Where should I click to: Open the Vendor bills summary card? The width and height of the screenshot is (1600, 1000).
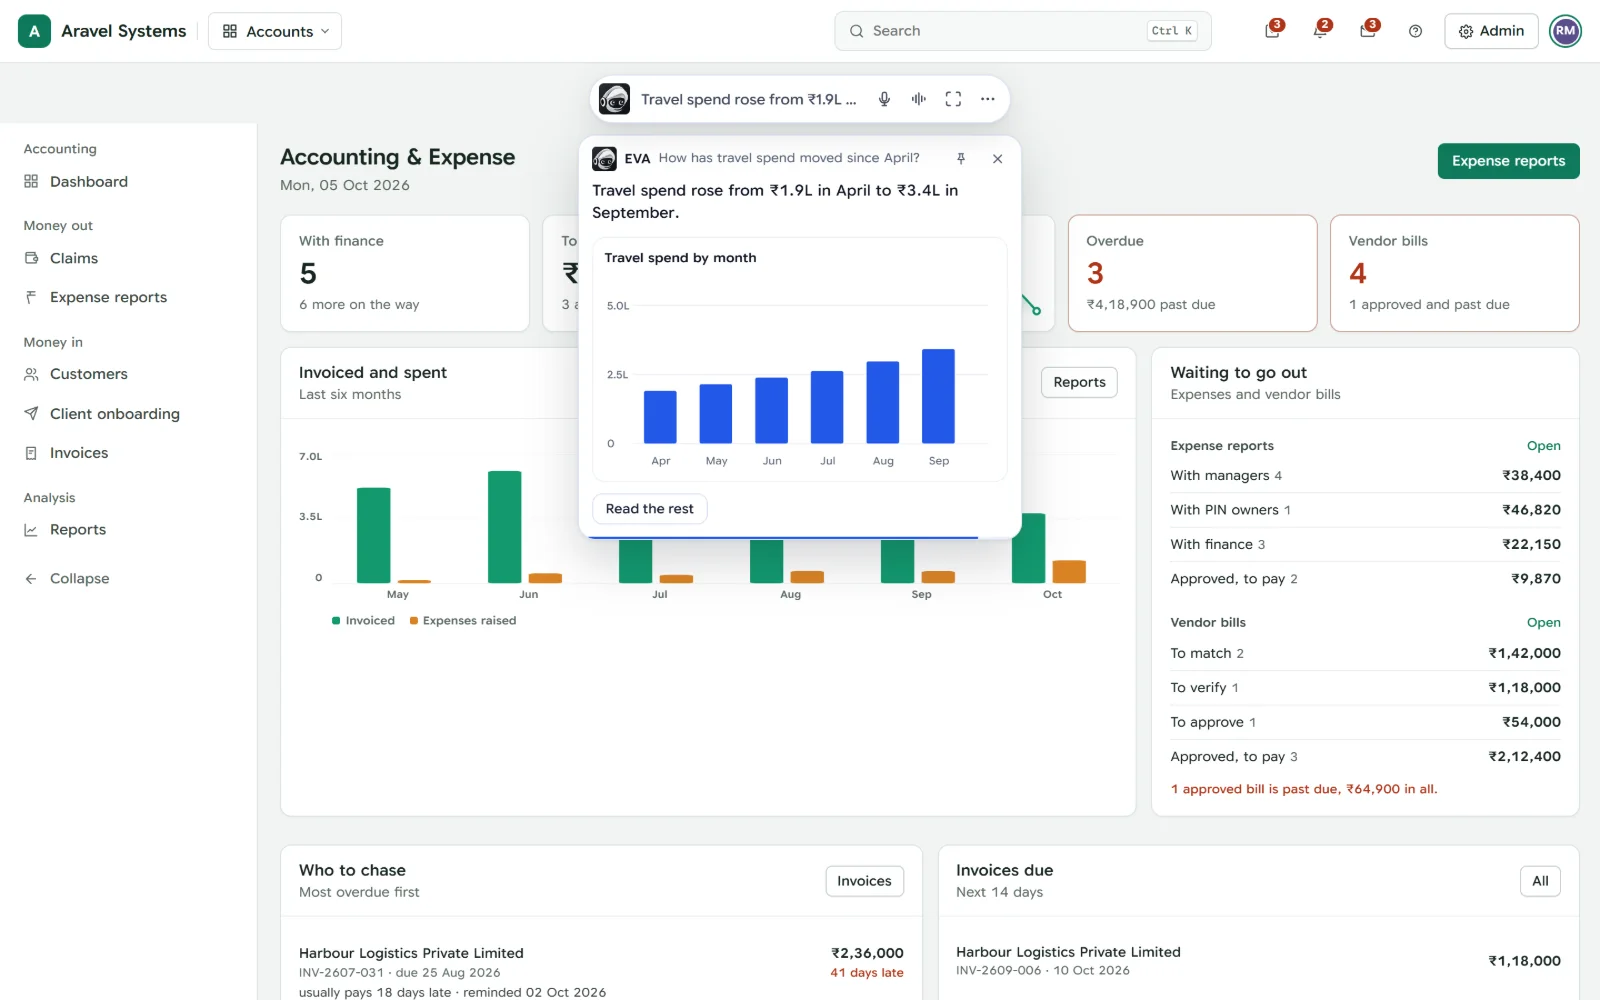[x=1454, y=273]
